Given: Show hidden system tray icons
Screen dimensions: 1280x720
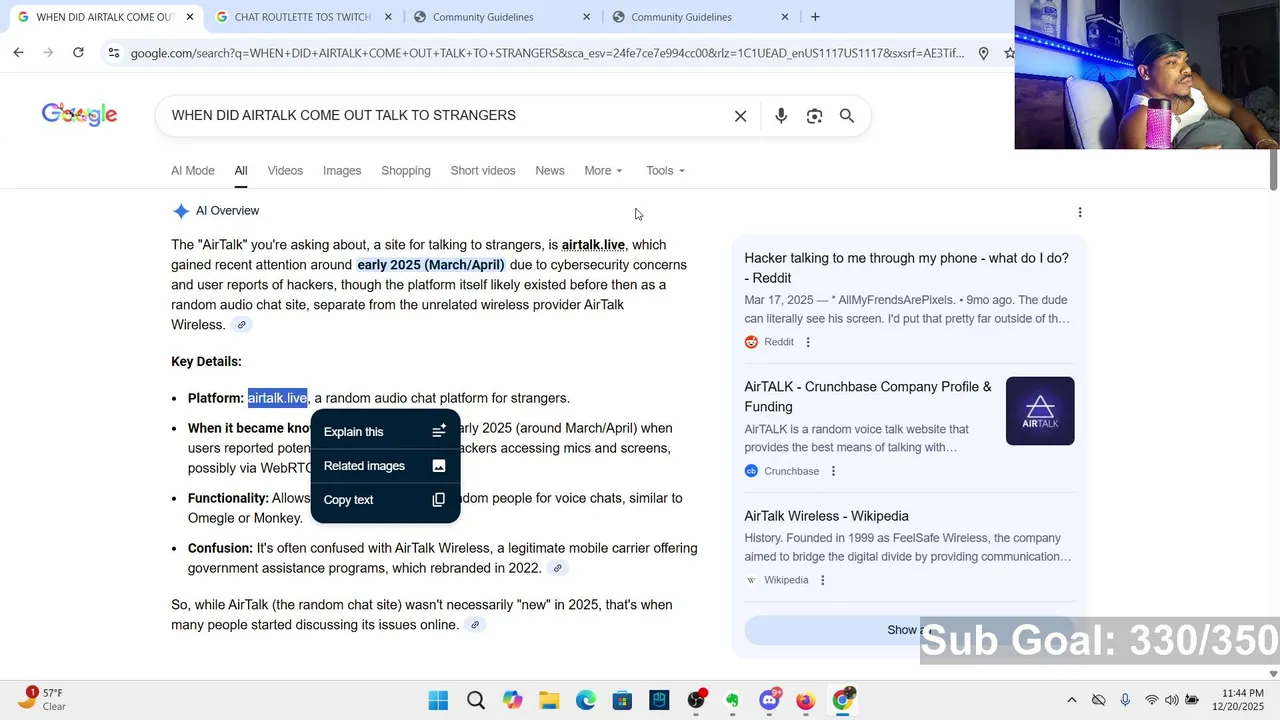Looking at the screenshot, I should point(1072,700).
